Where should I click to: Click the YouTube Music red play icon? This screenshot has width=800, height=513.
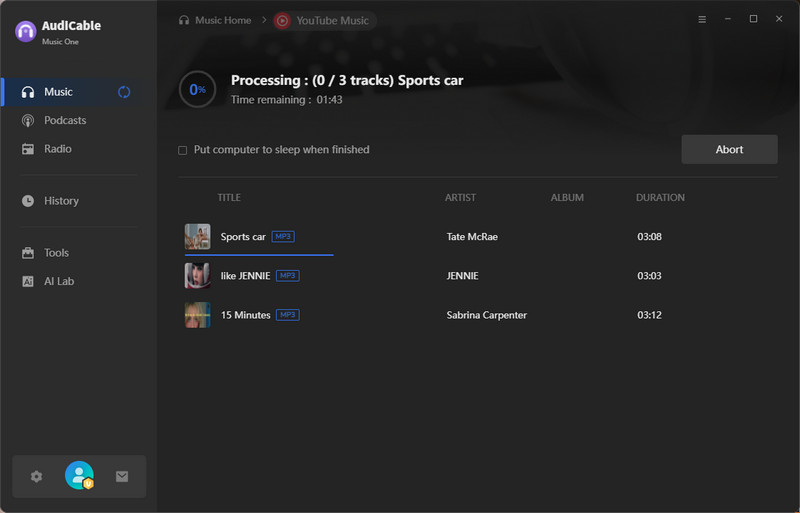tap(282, 20)
